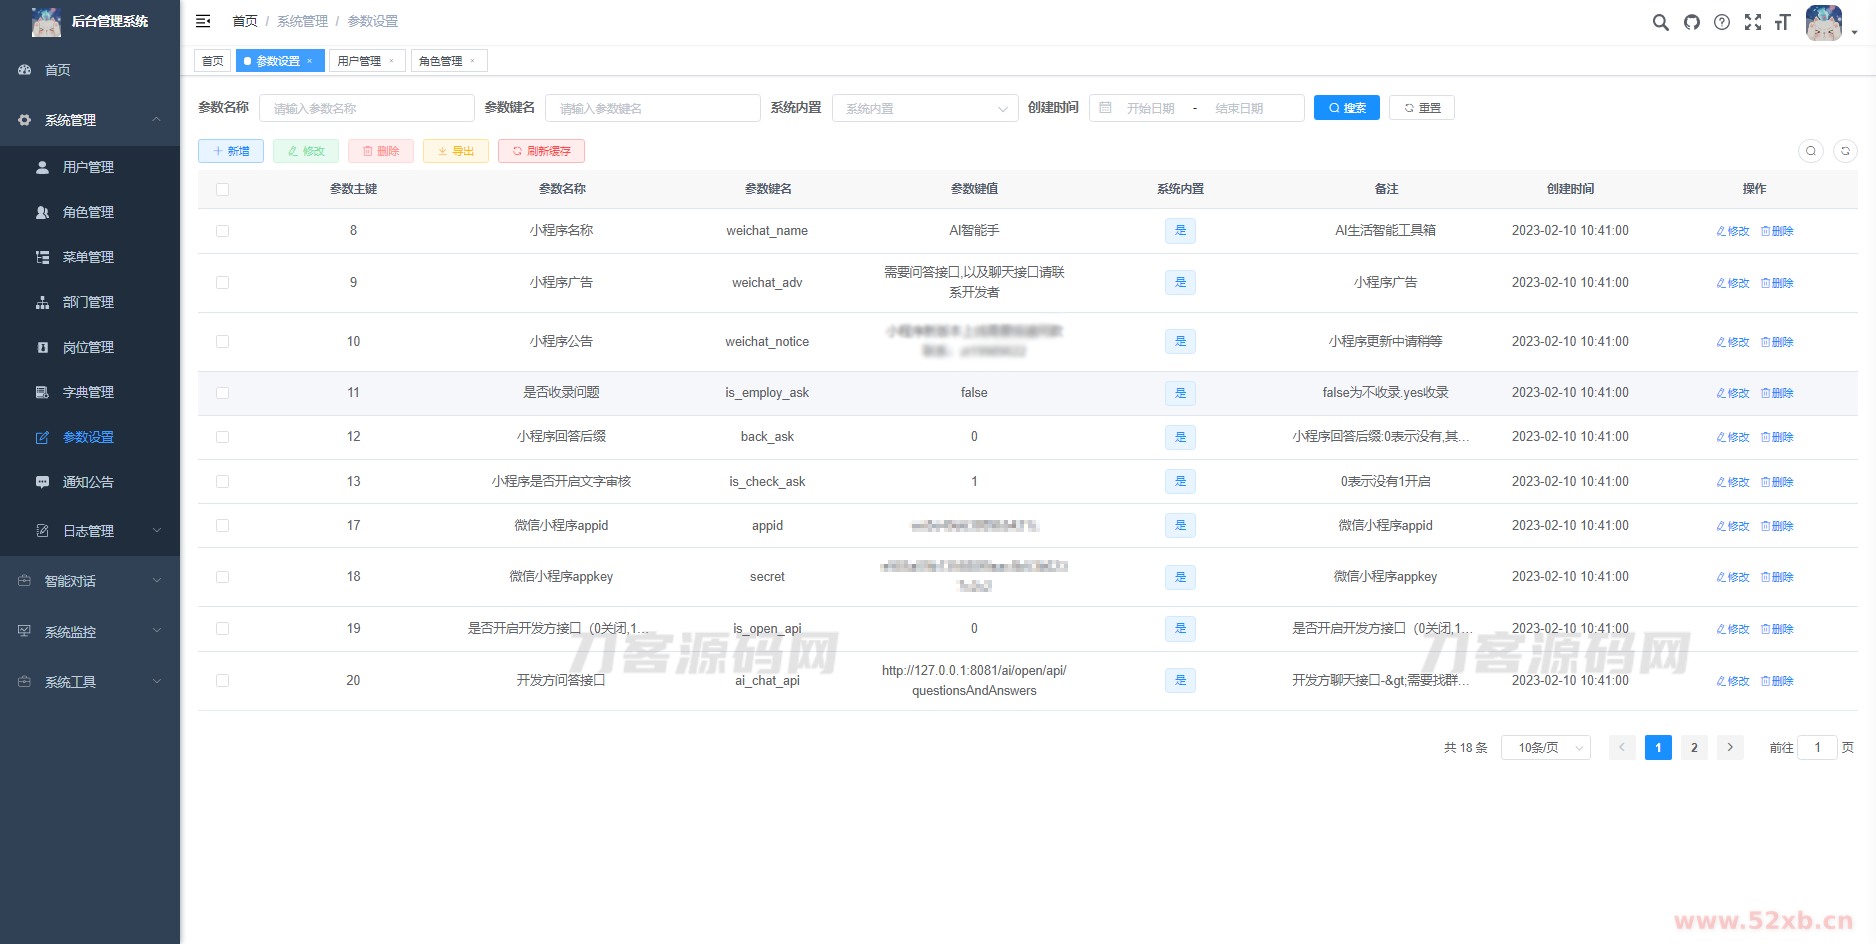Select the is_employ_ask row checkbox
The image size is (1876, 944).
[222, 393]
